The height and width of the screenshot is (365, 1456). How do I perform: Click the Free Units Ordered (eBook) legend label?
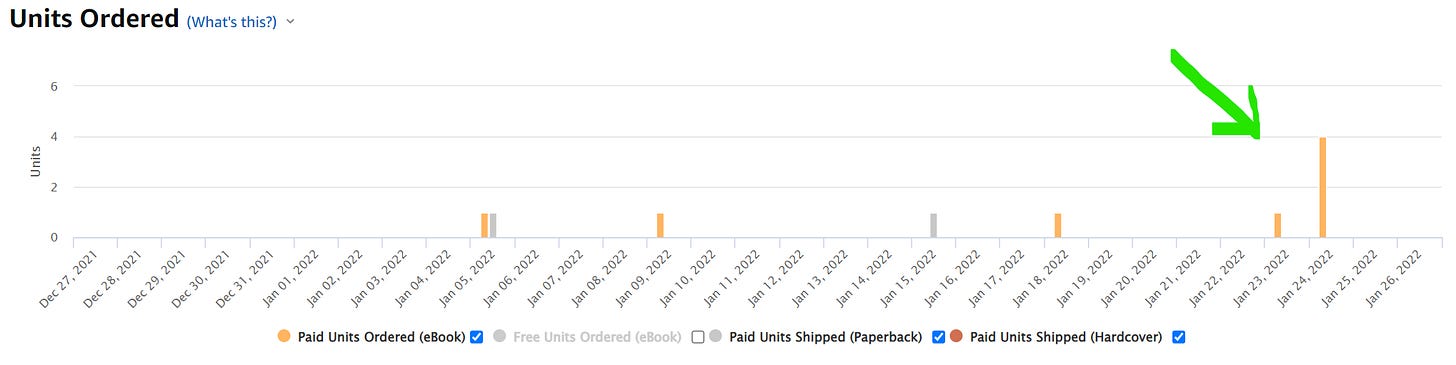click(x=597, y=337)
